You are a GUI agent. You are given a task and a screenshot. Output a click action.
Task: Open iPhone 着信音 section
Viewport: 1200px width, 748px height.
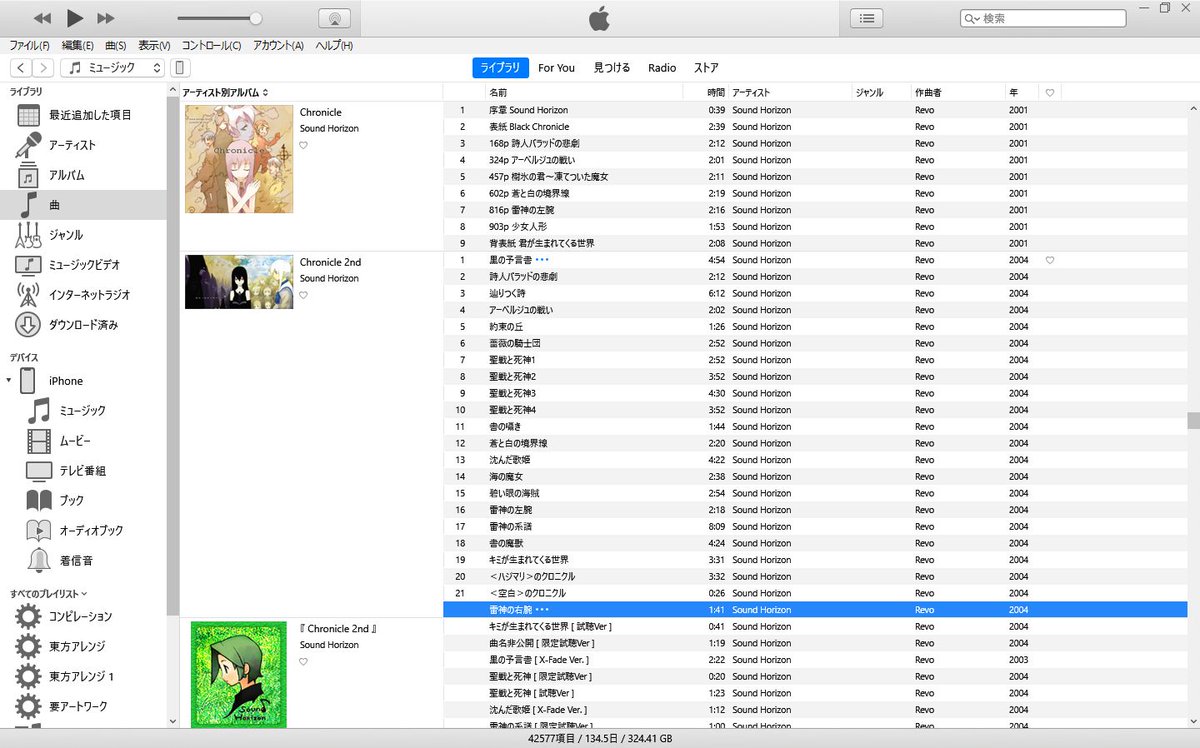tap(77, 561)
